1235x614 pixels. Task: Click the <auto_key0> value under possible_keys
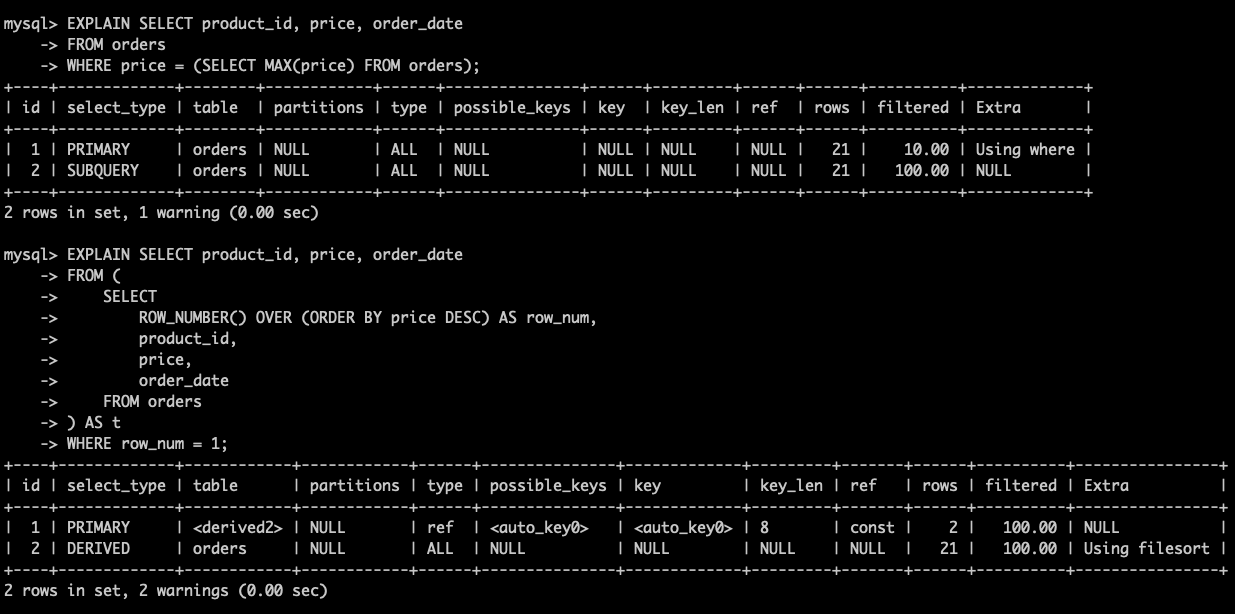[540, 527]
